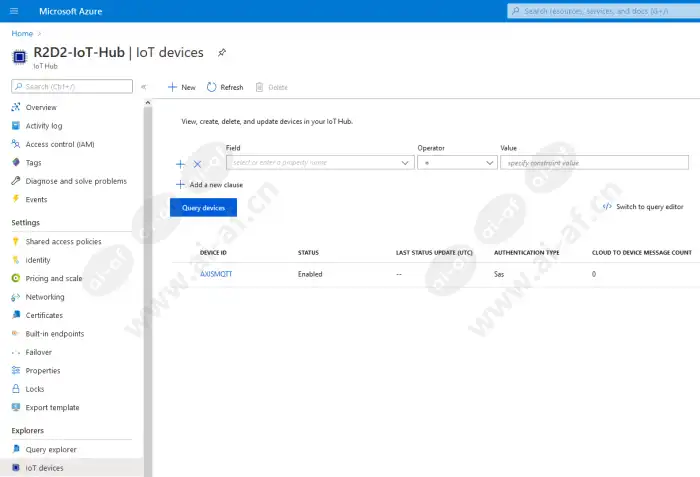Click the Delete toolbar button
The width and height of the screenshot is (700, 477).
[271, 87]
